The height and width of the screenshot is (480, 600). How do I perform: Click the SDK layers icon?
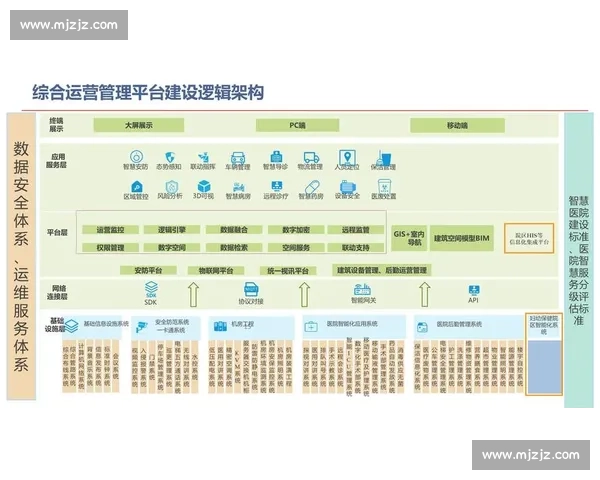pos(151,289)
